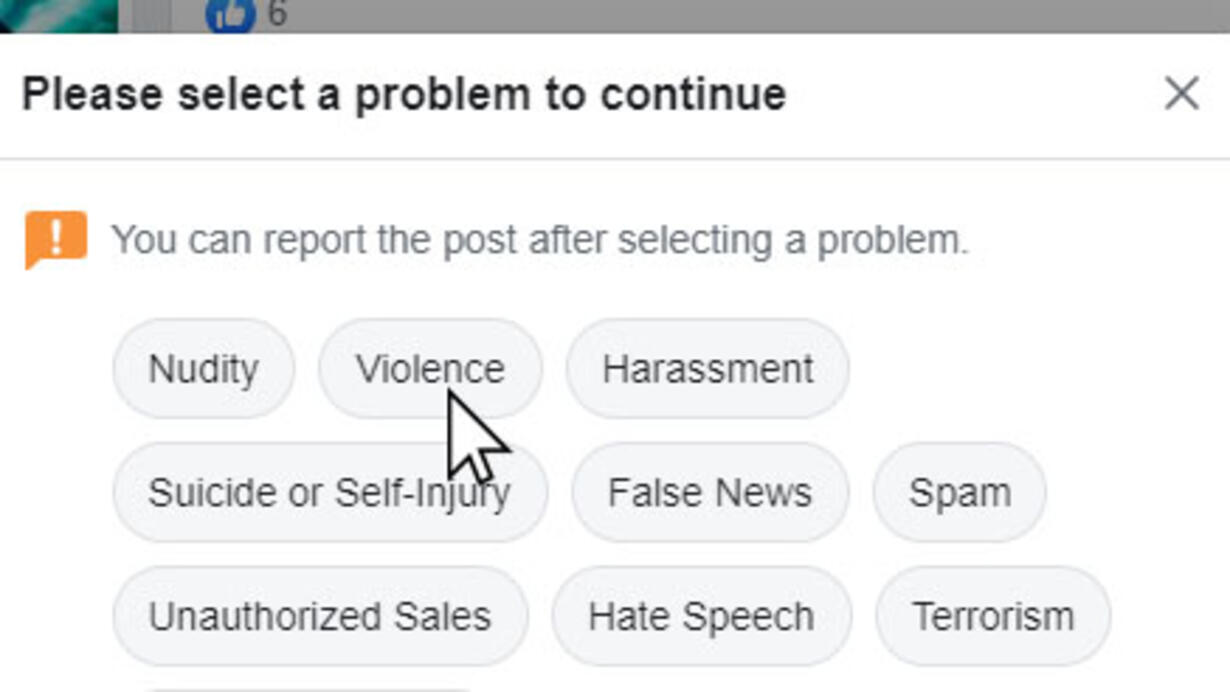Click the blue thumbs-up like icon
Screen dimensions: 1230x692
pyautogui.click(x=230, y=14)
